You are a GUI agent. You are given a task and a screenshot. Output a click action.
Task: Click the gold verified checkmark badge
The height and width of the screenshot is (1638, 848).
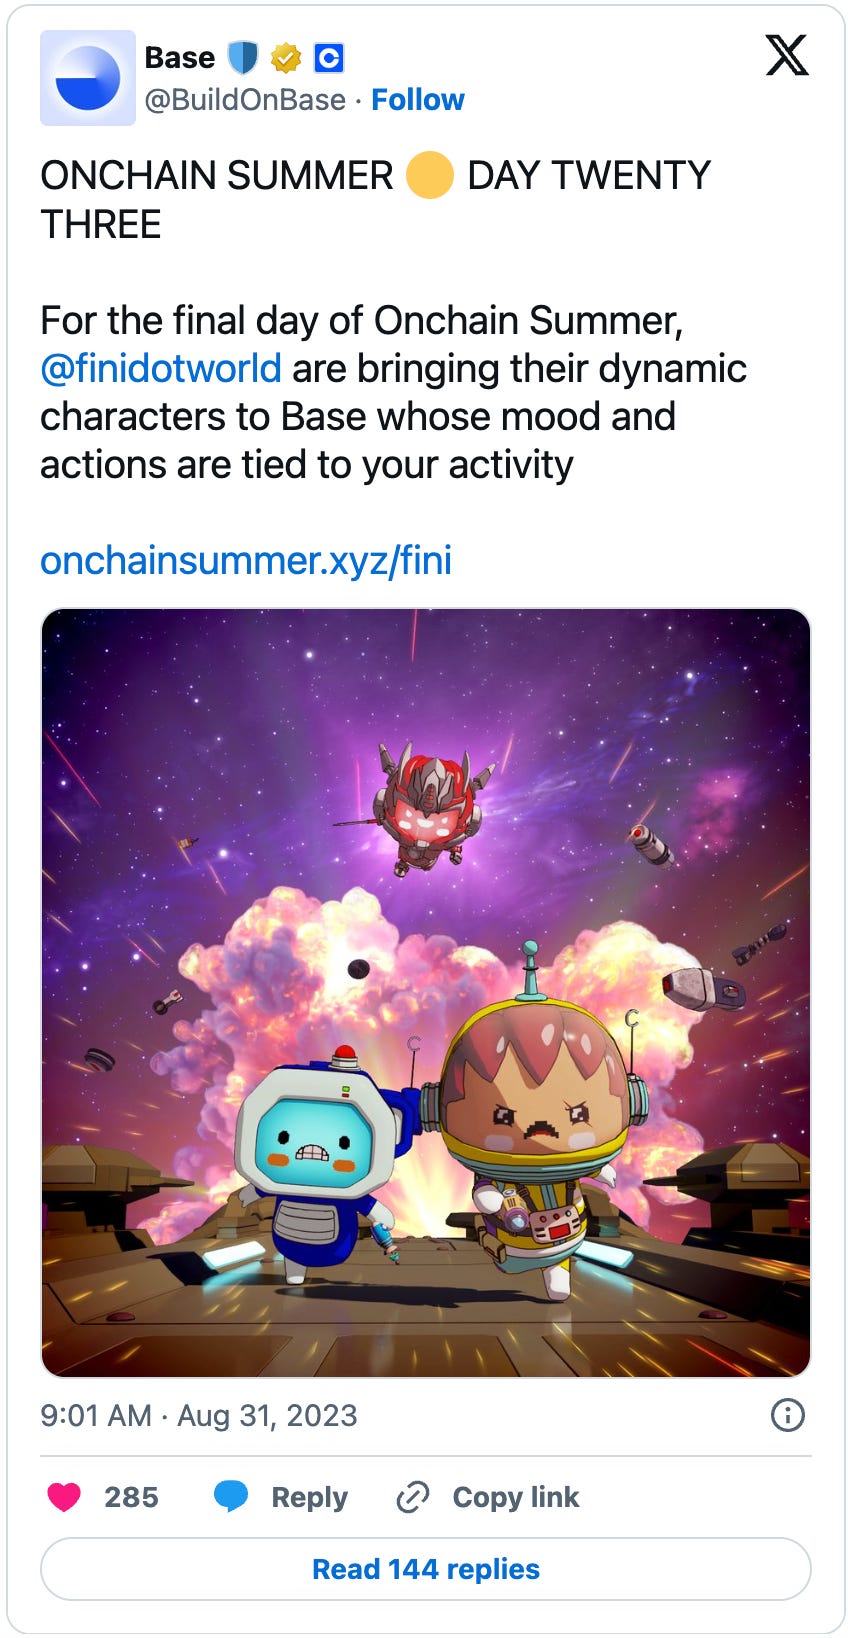click(x=286, y=59)
